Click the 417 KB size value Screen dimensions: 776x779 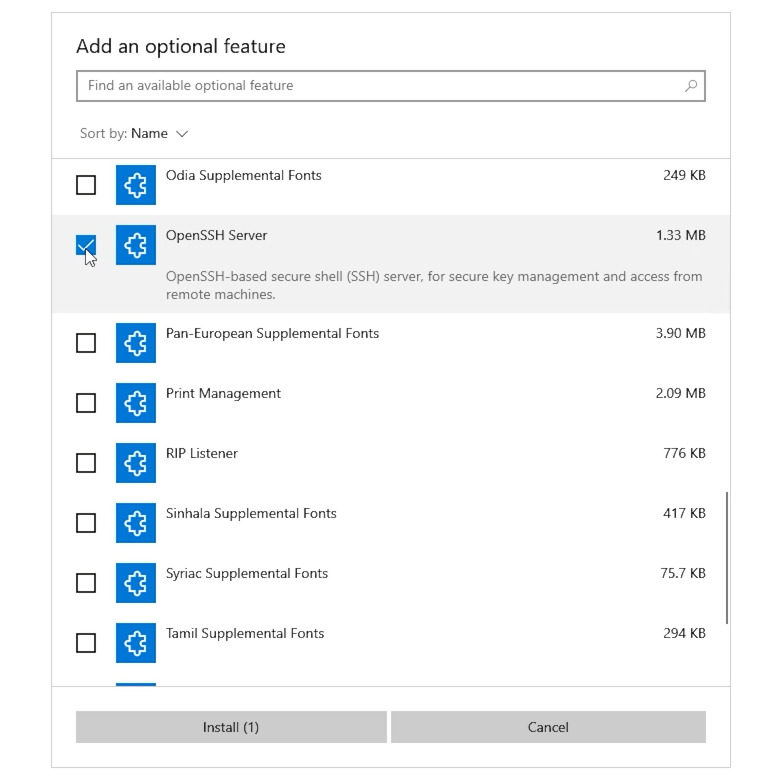click(684, 513)
